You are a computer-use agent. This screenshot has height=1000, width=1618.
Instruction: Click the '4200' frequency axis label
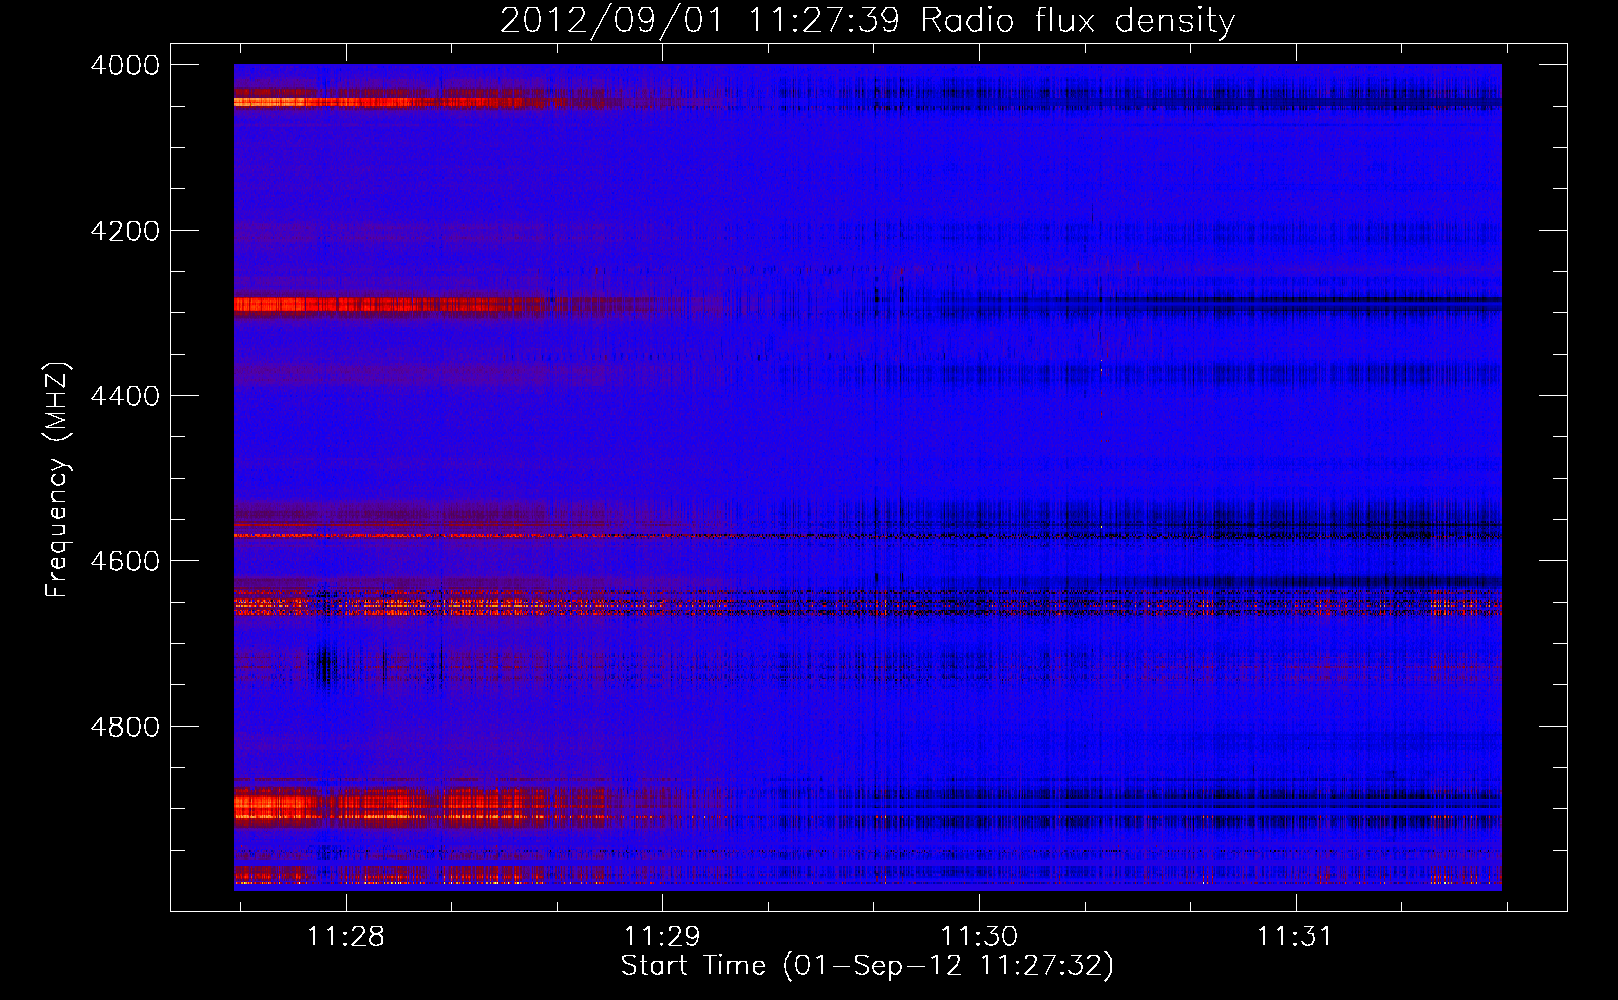(125, 231)
